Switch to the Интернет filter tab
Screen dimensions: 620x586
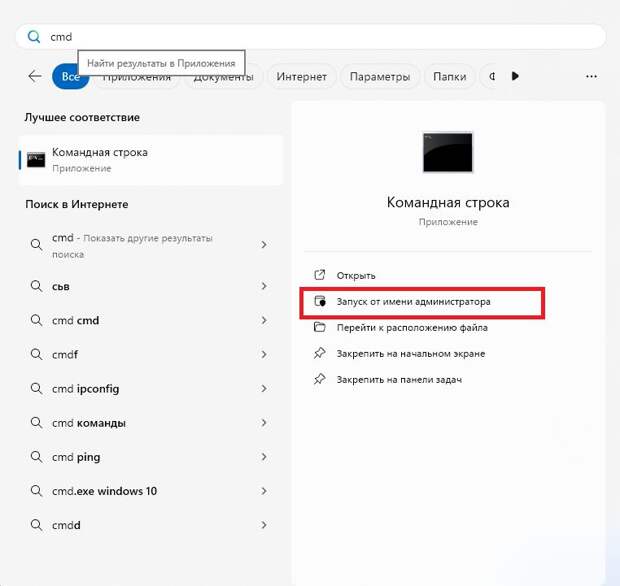tap(301, 76)
